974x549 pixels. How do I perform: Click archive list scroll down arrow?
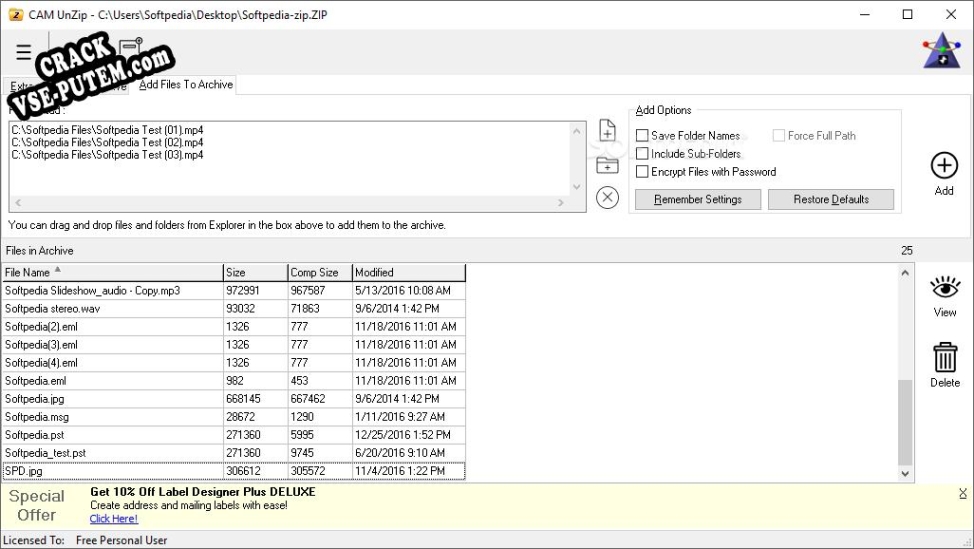click(x=905, y=473)
